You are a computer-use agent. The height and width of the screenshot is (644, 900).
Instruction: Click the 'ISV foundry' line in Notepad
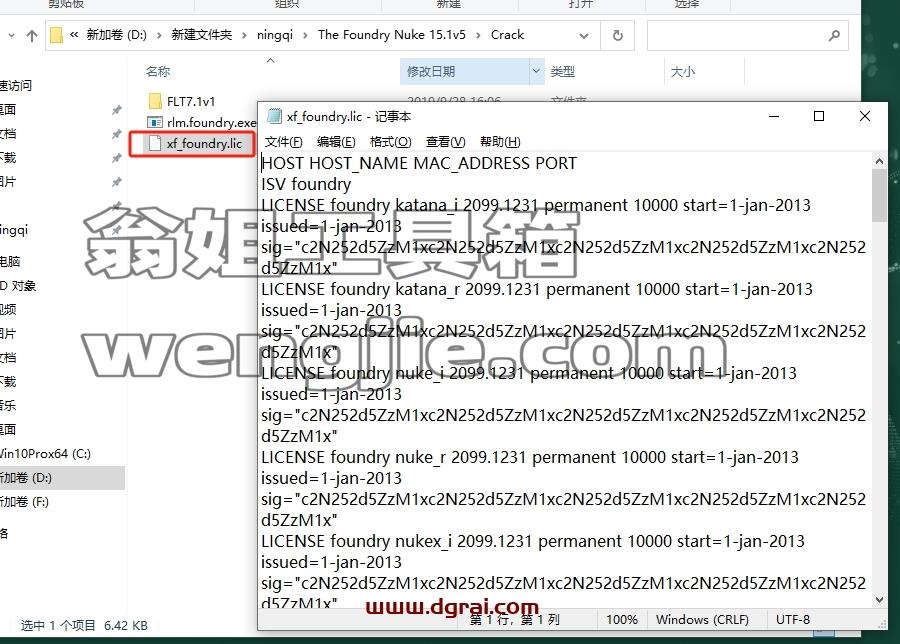coord(306,184)
